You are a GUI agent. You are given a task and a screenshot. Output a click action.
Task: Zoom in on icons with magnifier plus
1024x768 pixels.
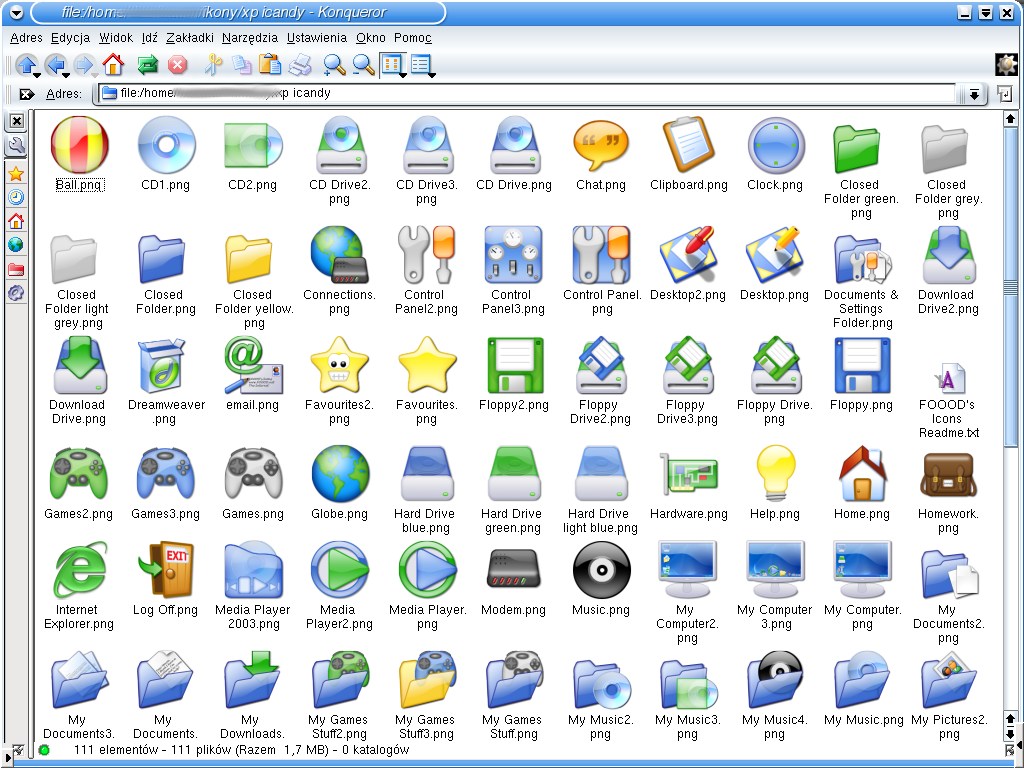coord(334,64)
